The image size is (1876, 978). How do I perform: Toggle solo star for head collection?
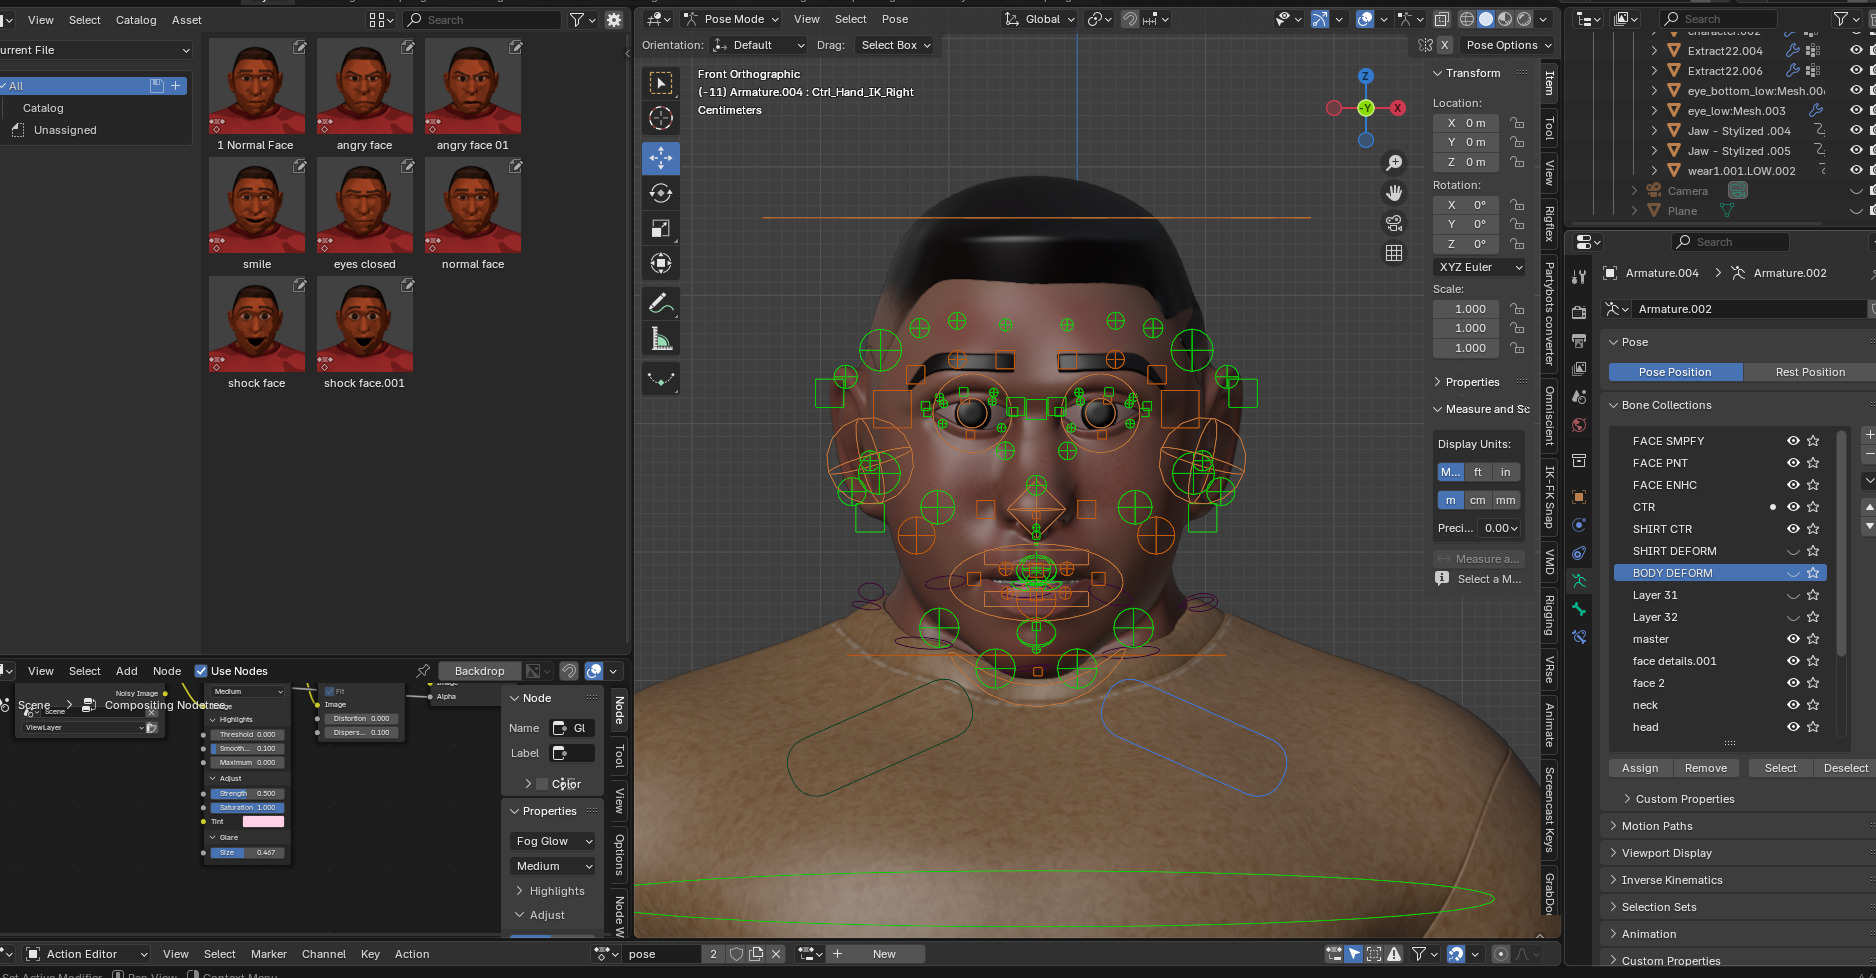point(1813,727)
